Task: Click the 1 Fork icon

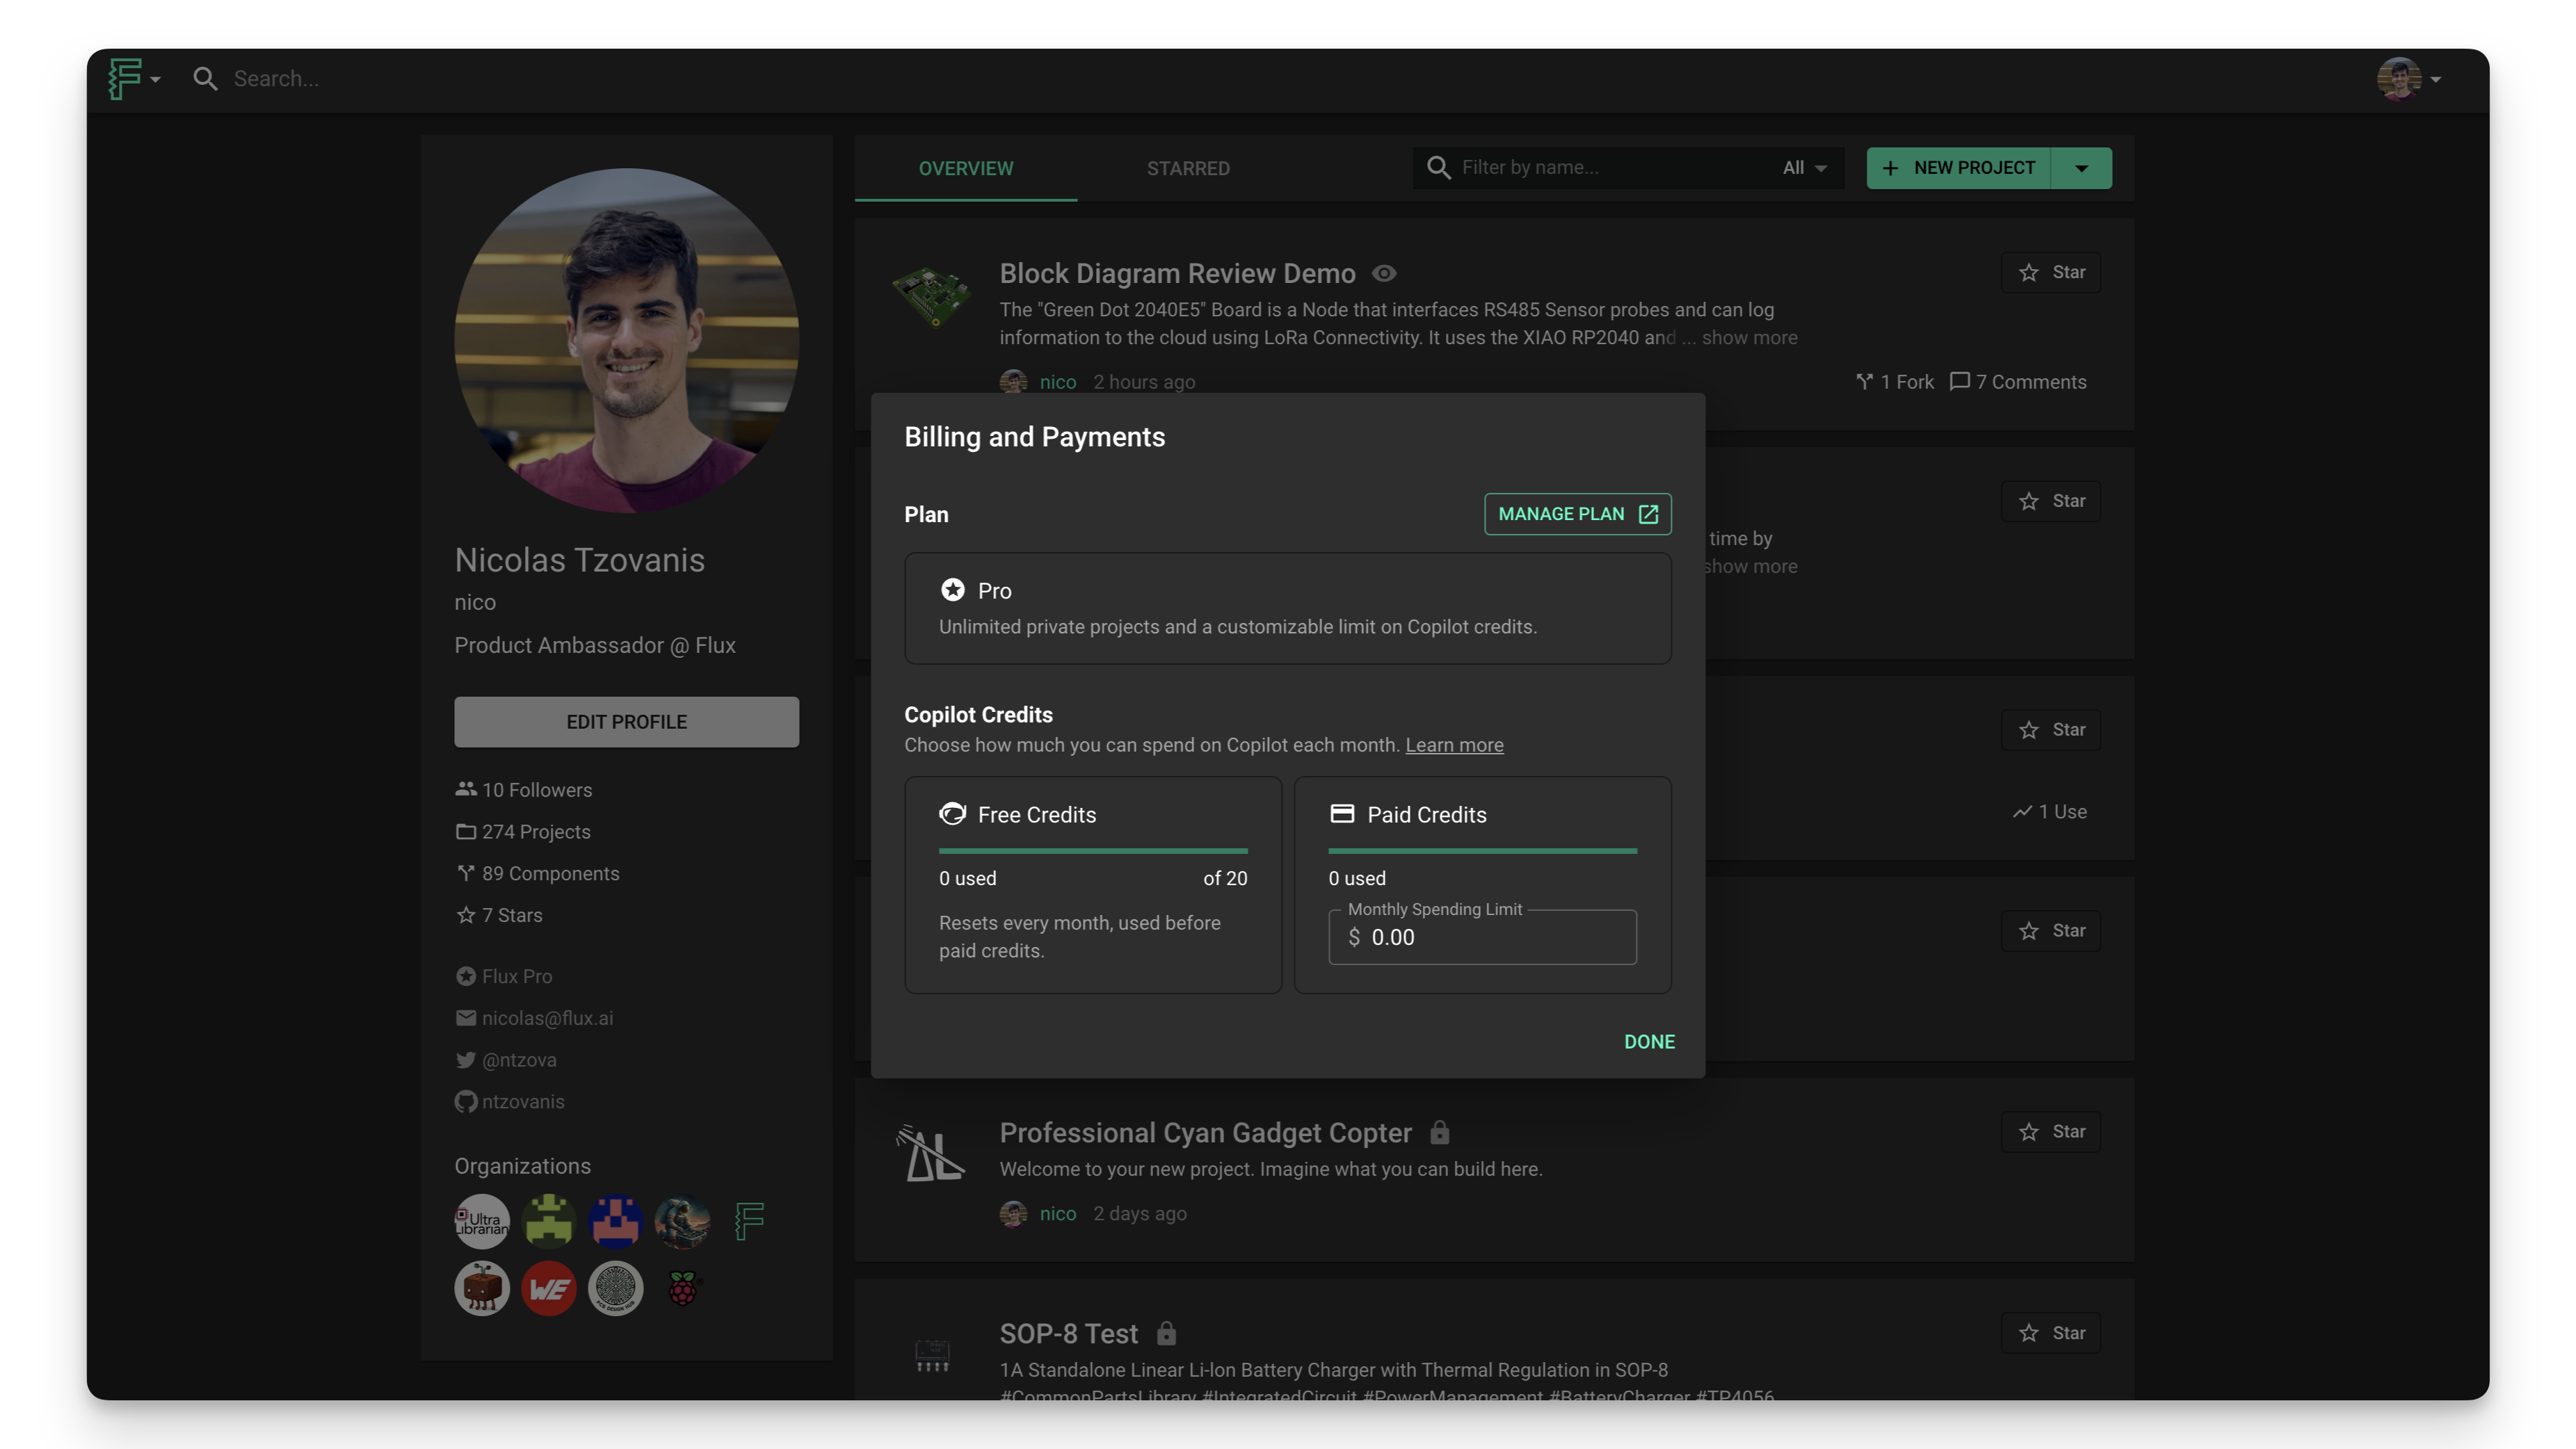Action: (1865, 381)
